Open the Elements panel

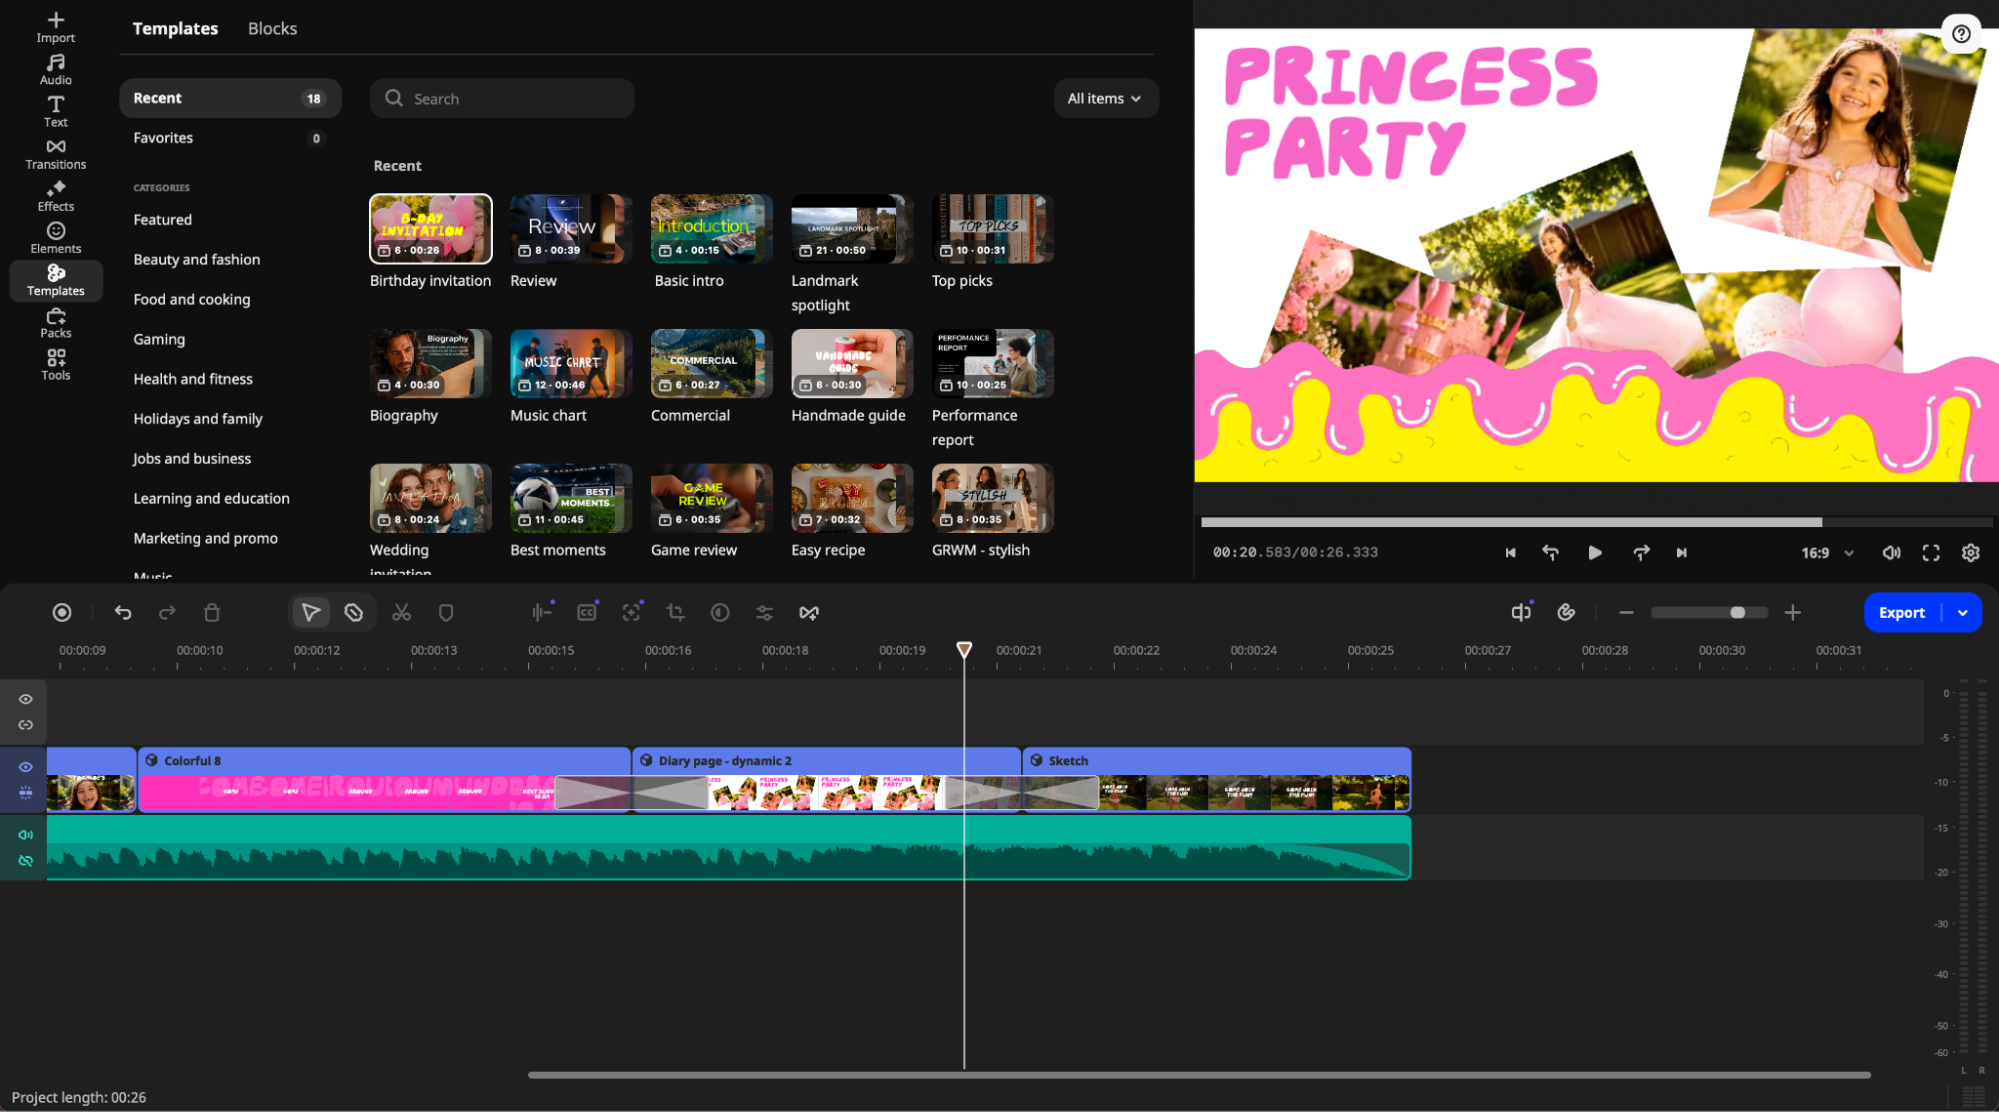tap(56, 238)
